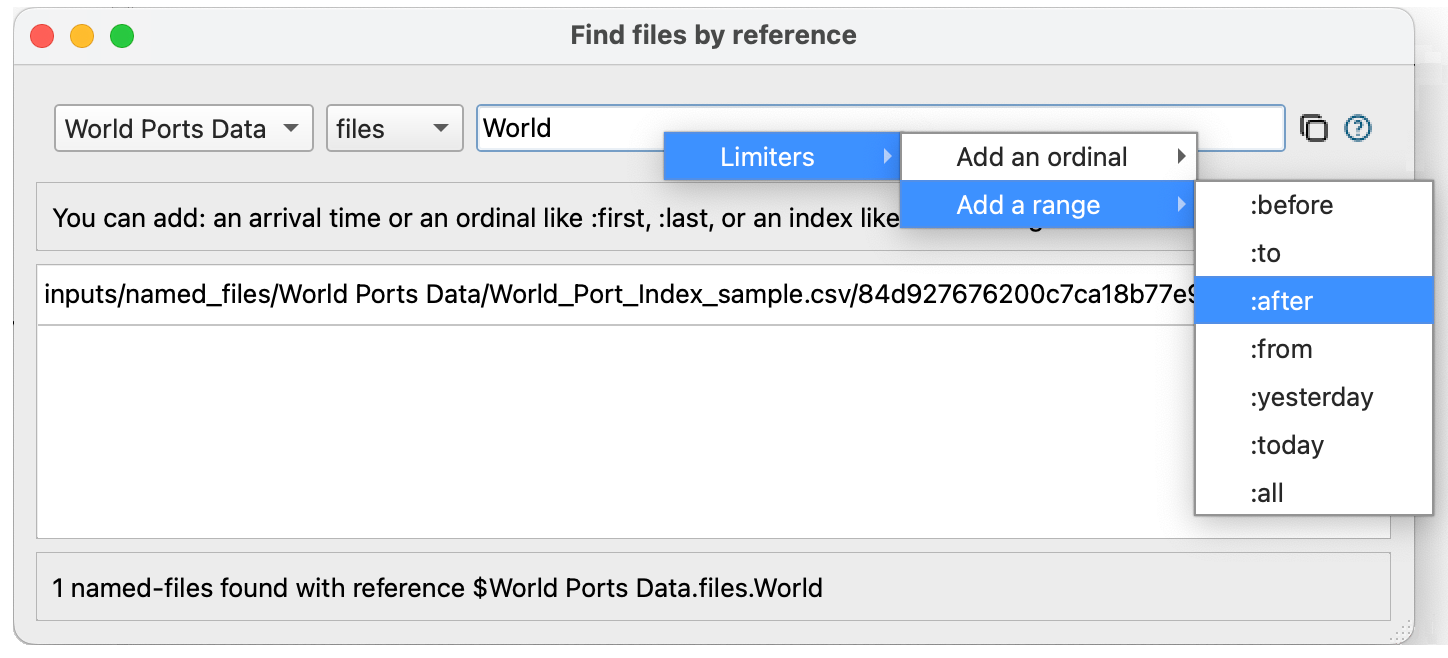Image resolution: width=1448 pixels, height=658 pixels.
Task: Select the :all range option
Action: coord(1314,493)
